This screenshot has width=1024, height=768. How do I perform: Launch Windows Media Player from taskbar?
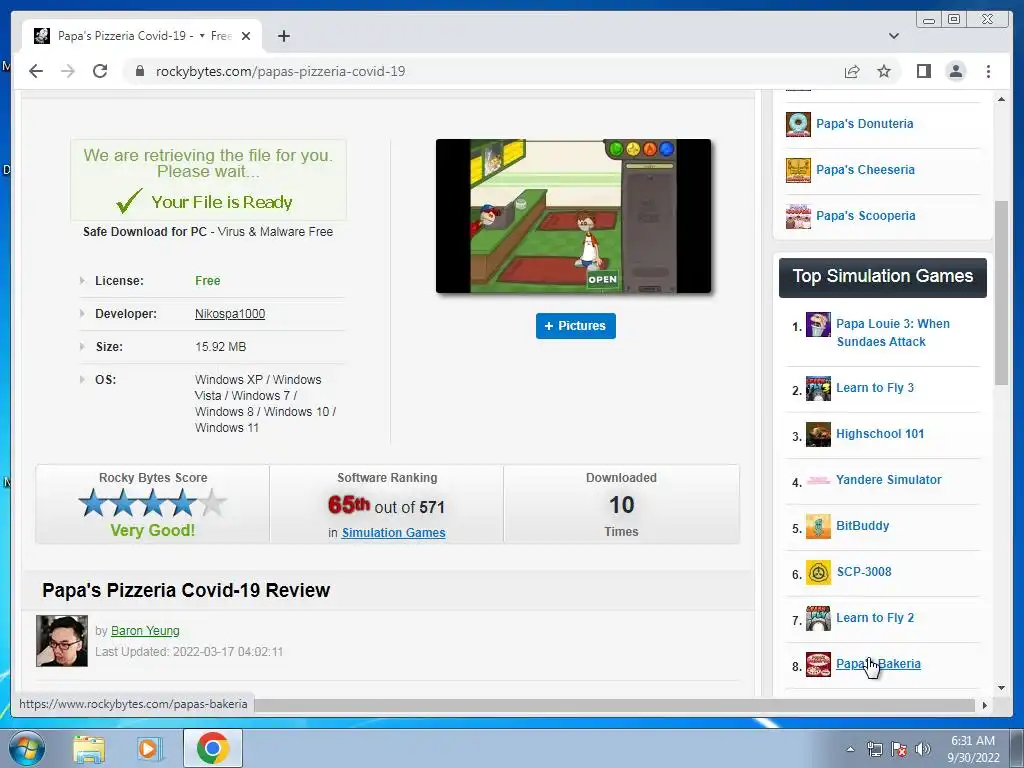[x=149, y=748]
